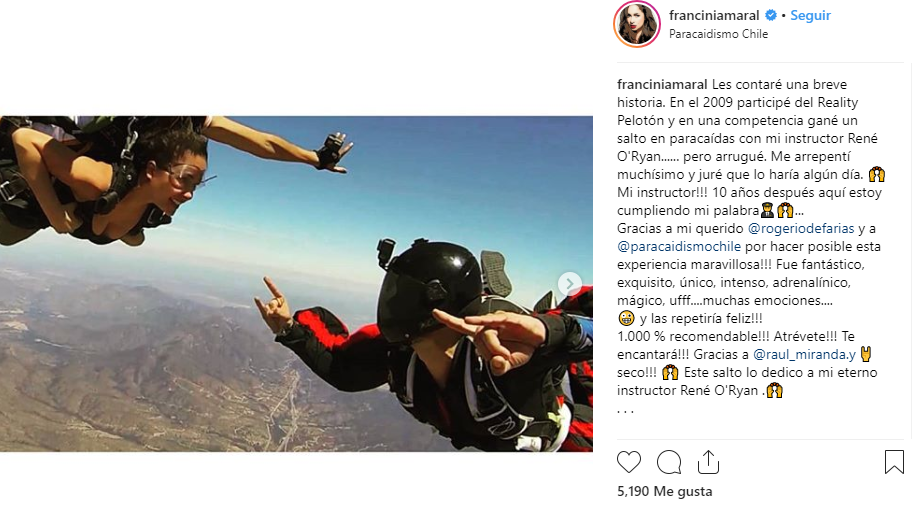Click the grinning emoji in caption
The height and width of the screenshot is (506, 912).
click(626, 318)
